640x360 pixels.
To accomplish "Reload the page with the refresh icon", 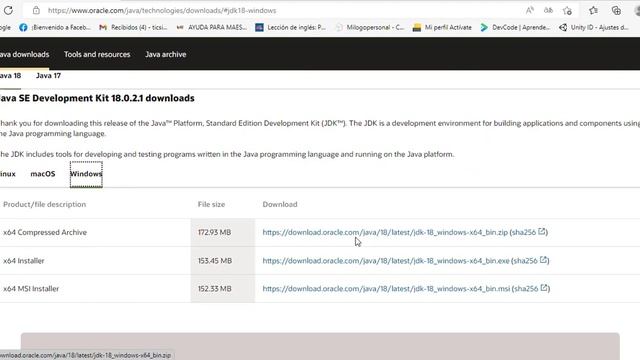I will coord(8,10).
